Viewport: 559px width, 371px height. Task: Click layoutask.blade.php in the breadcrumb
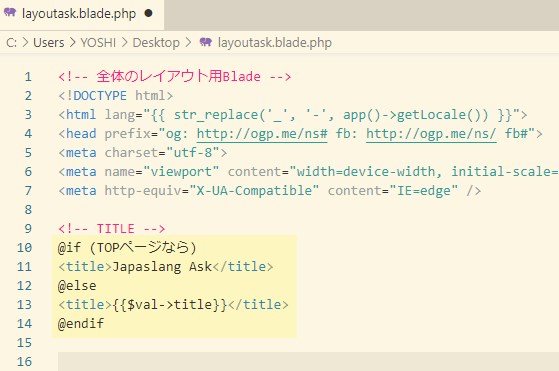(275, 43)
